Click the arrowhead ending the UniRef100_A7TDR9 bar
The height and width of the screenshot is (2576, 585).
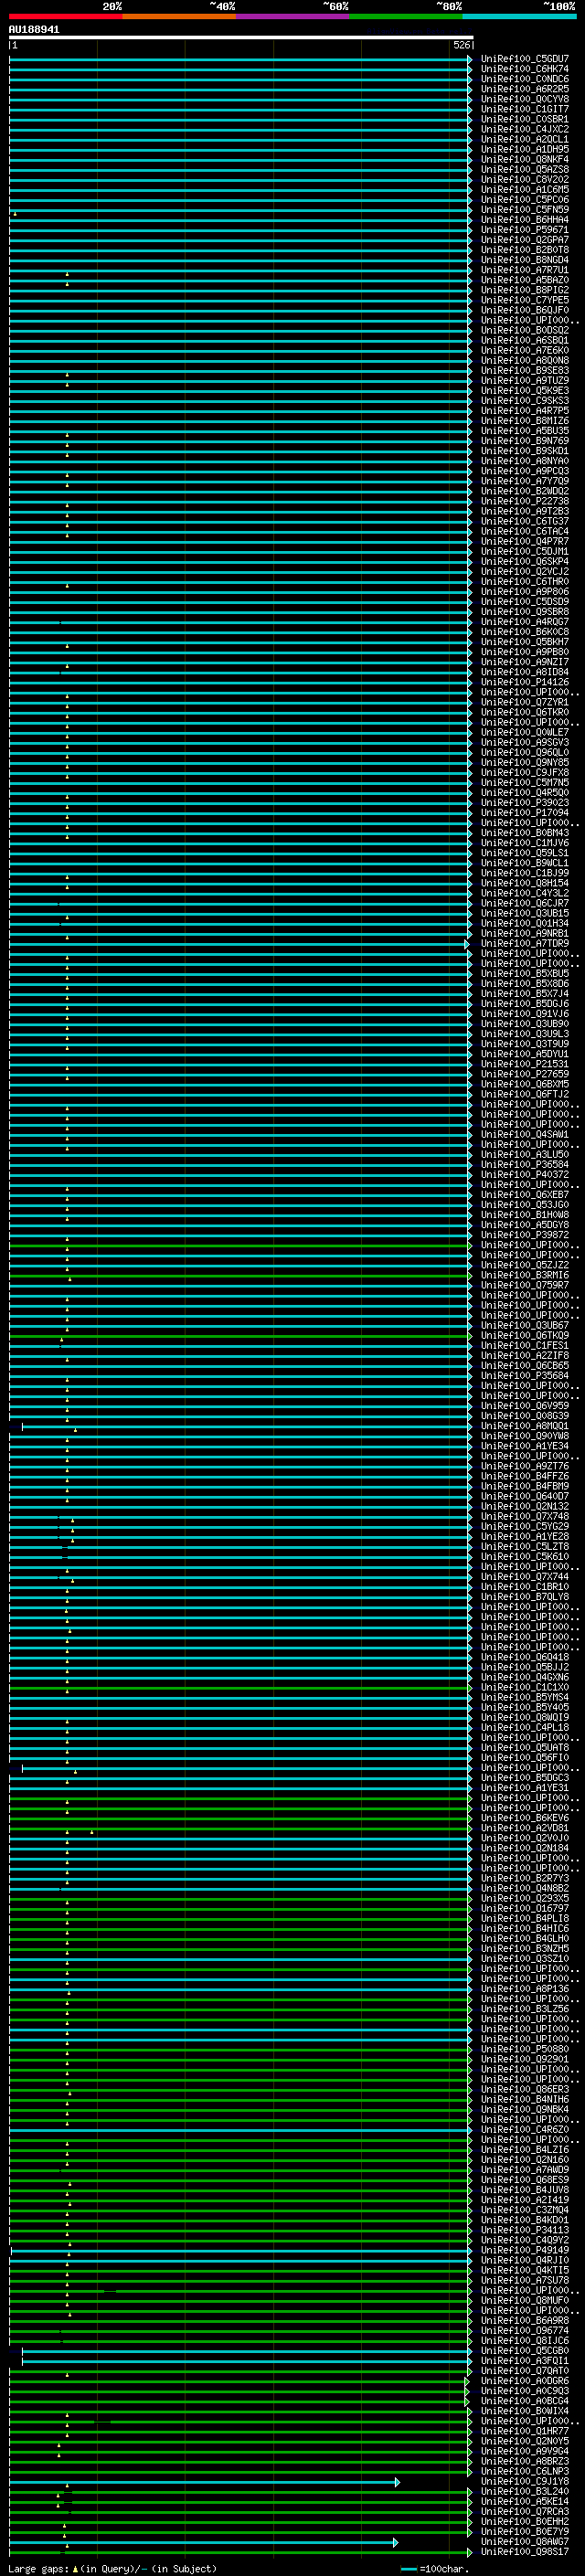coord(466,943)
